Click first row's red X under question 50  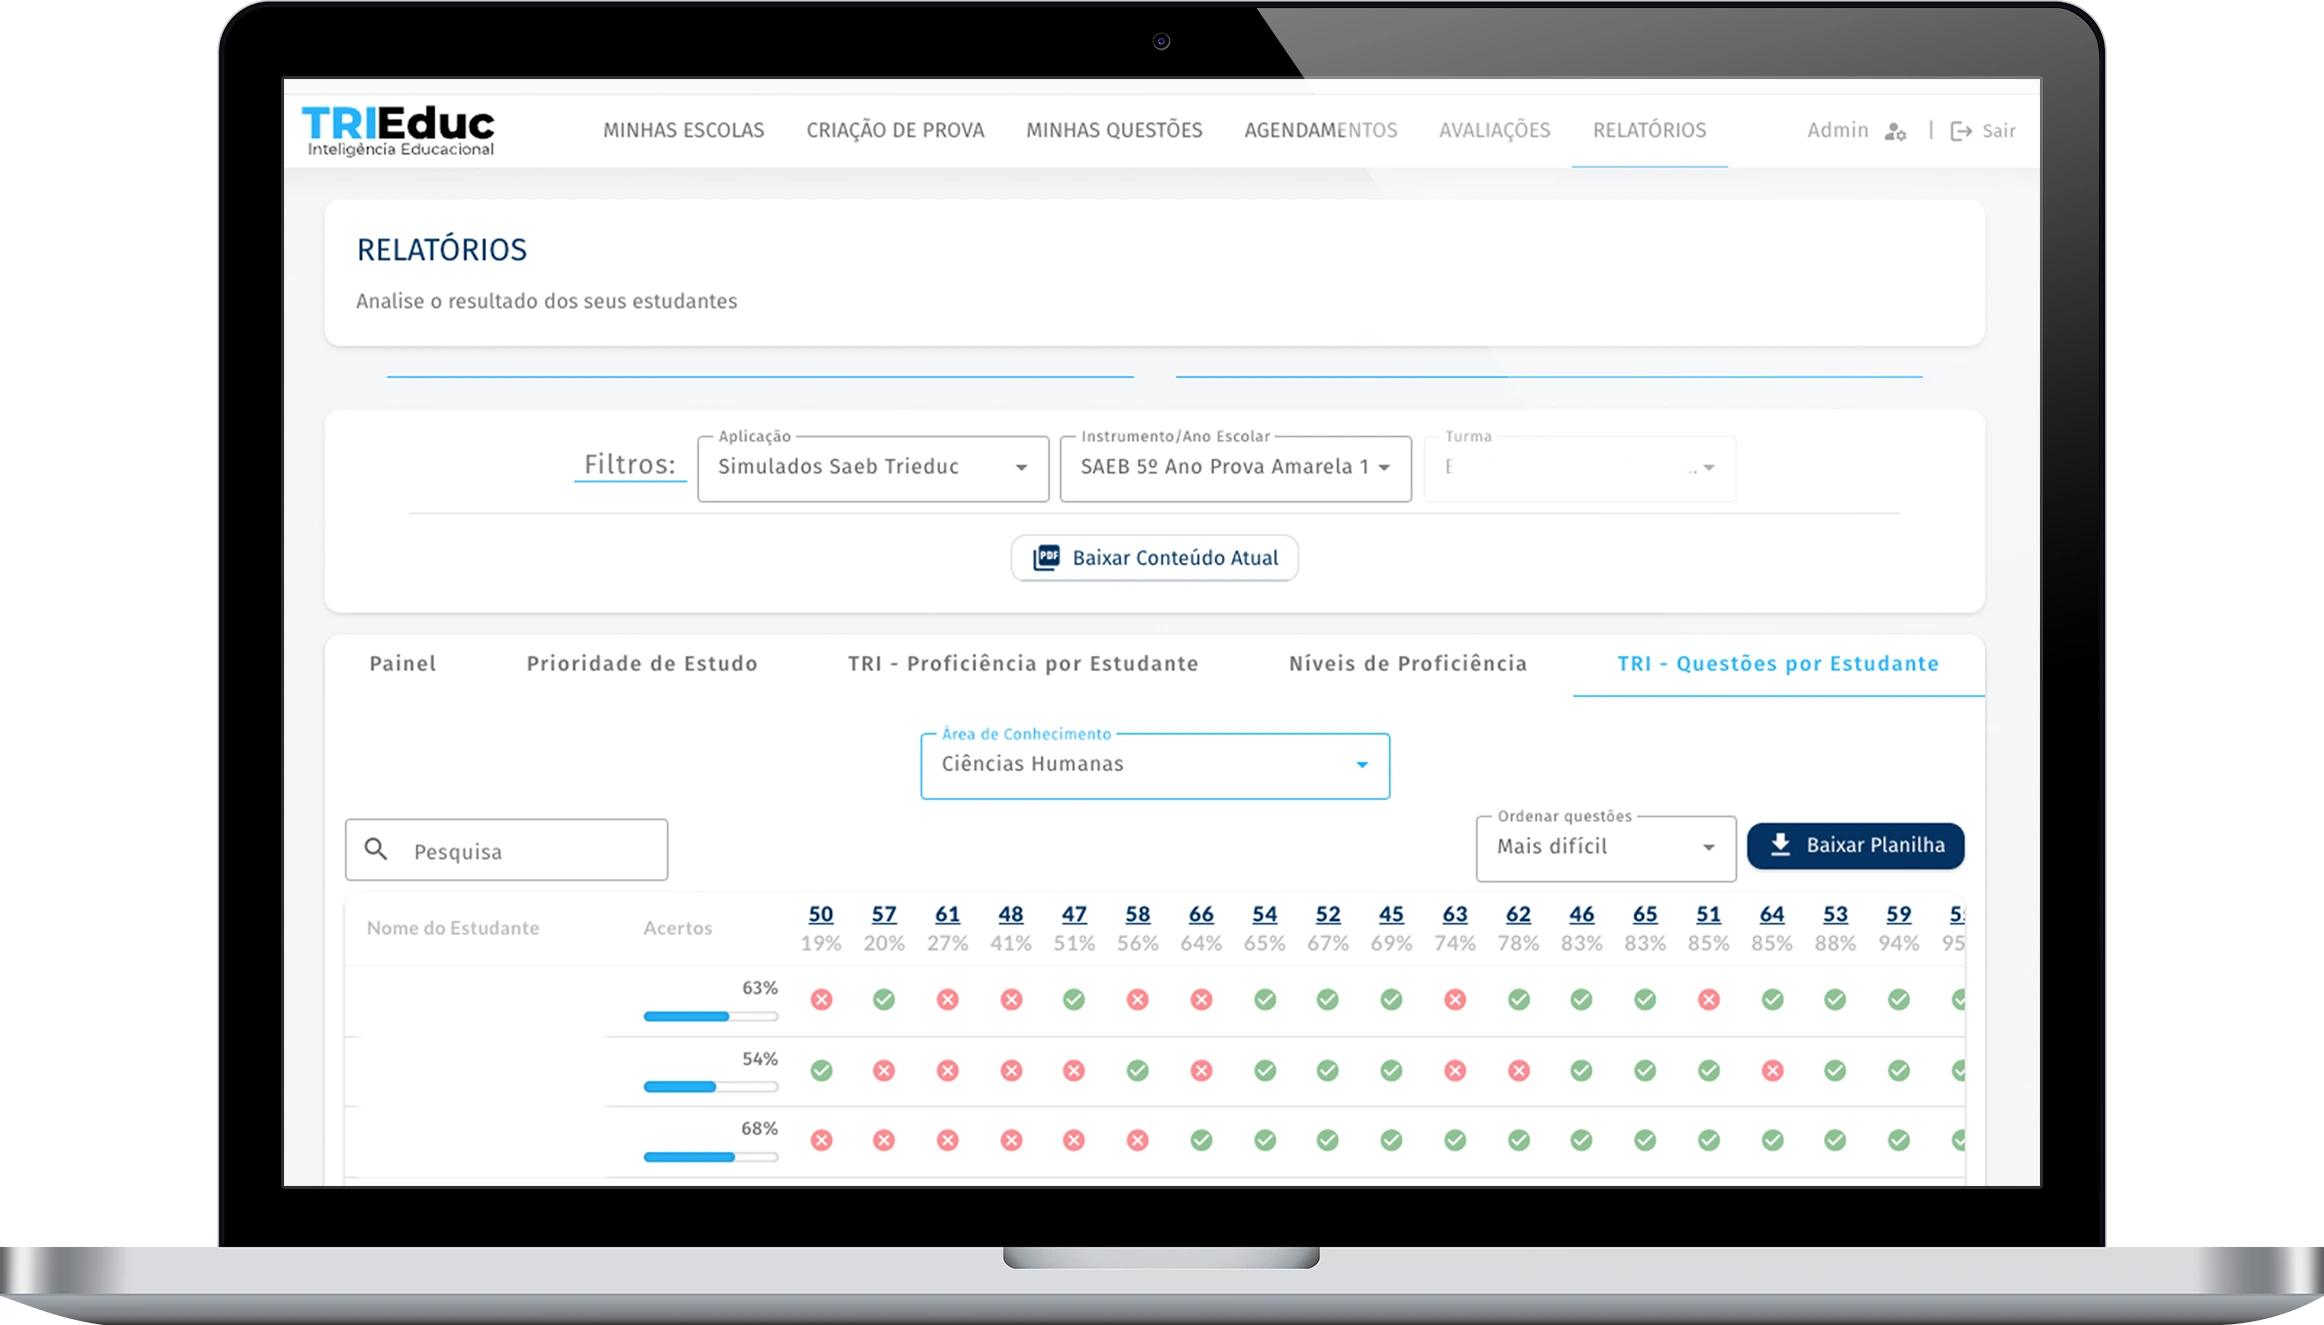[821, 999]
